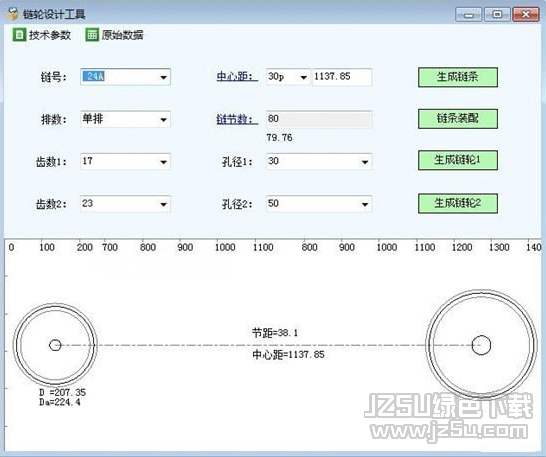Open the 原始数据 menu item
This screenshot has height=457, width=546.
point(115,35)
